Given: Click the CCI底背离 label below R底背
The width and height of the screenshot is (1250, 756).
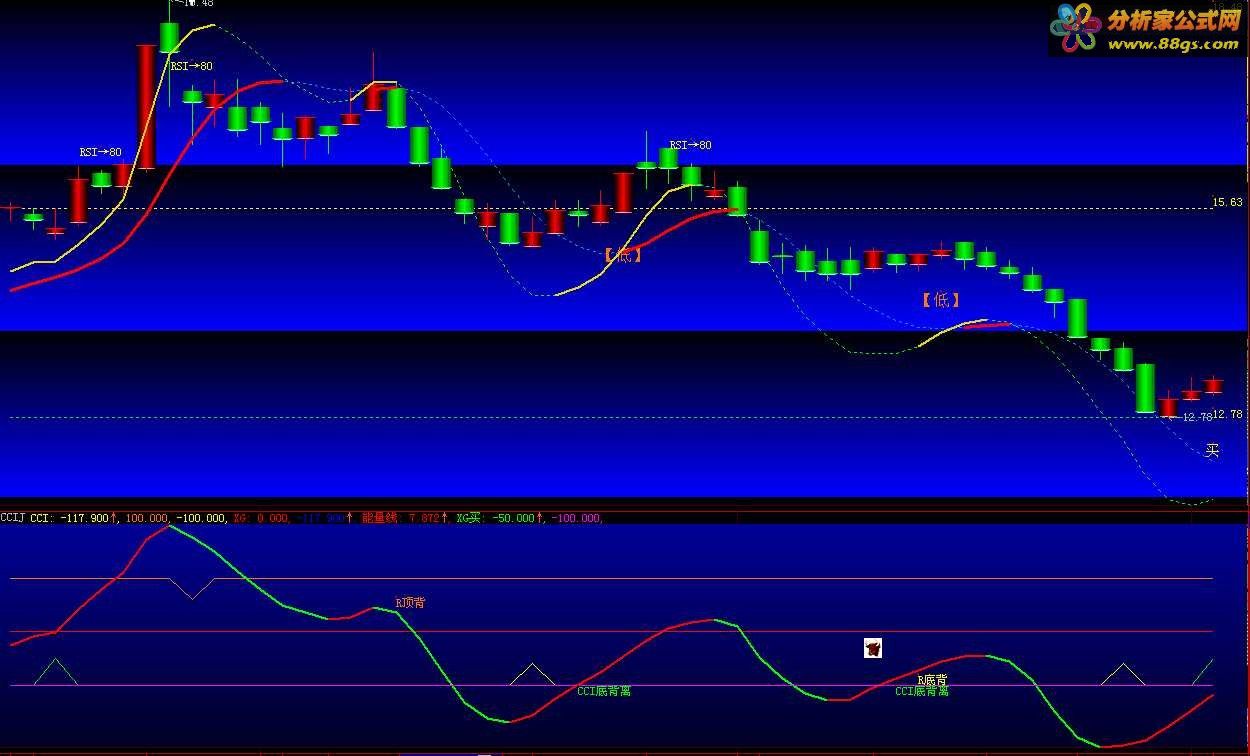Looking at the screenshot, I should 922,691.
